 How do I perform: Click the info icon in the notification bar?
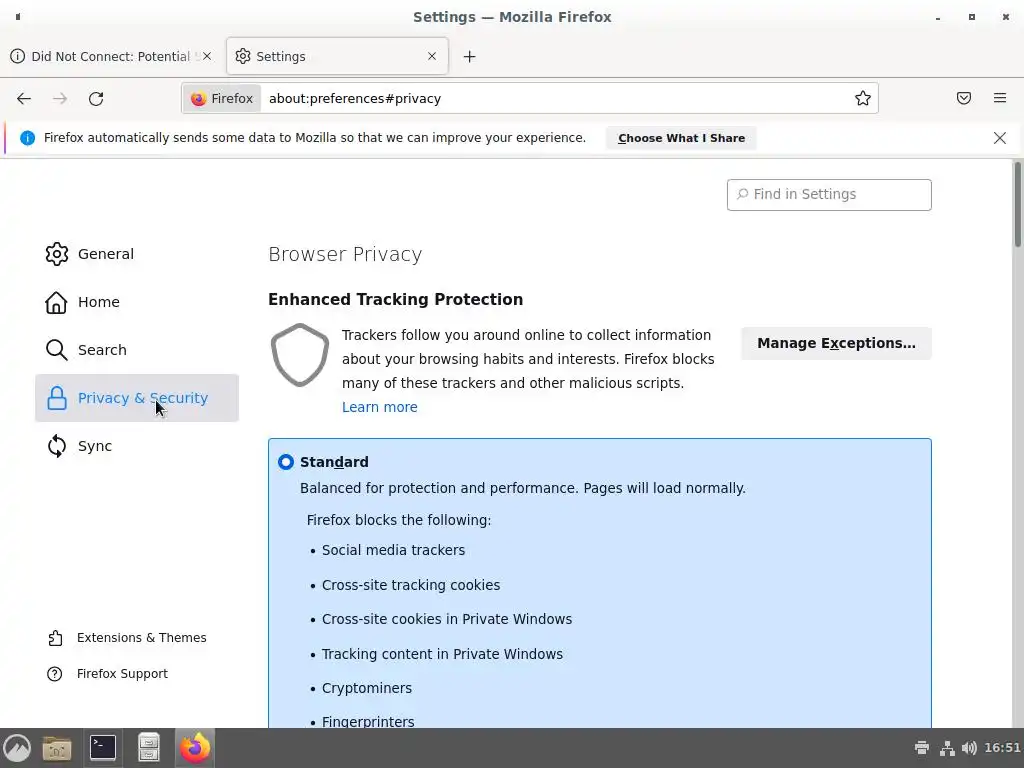[x=27, y=138]
